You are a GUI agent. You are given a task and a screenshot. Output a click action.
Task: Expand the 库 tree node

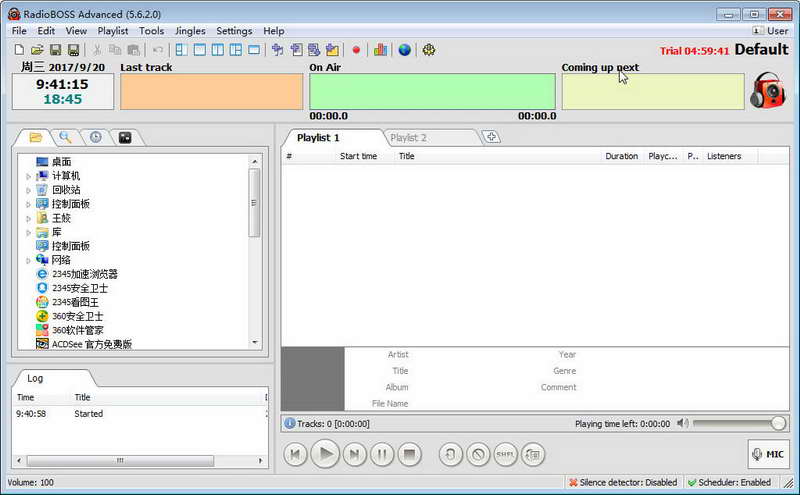[x=29, y=233]
